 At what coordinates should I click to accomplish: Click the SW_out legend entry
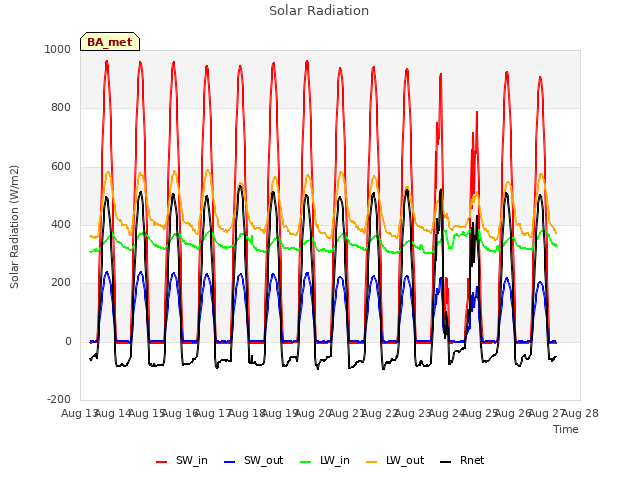click(253, 461)
